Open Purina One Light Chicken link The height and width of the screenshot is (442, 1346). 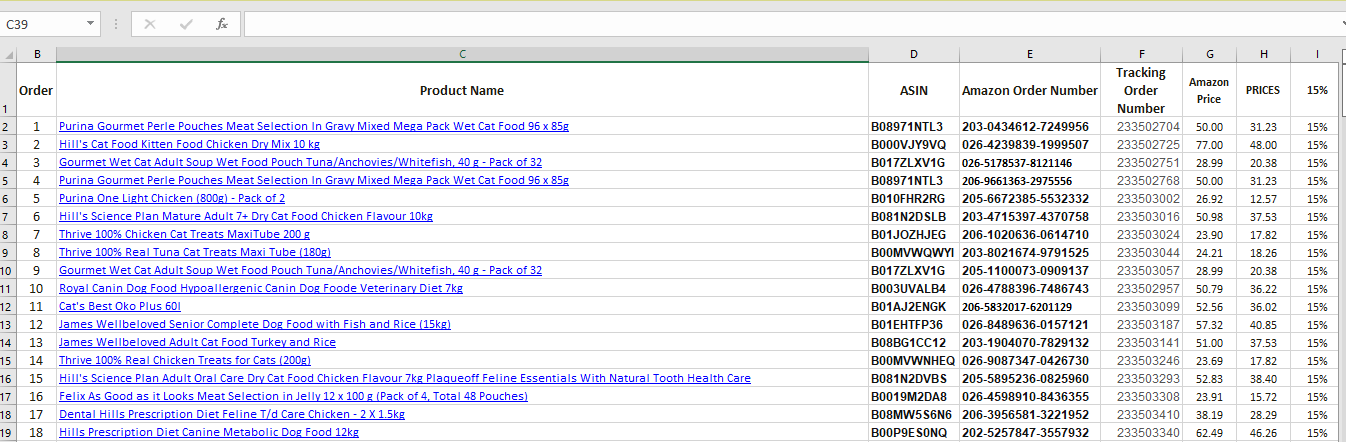coord(172,198)
